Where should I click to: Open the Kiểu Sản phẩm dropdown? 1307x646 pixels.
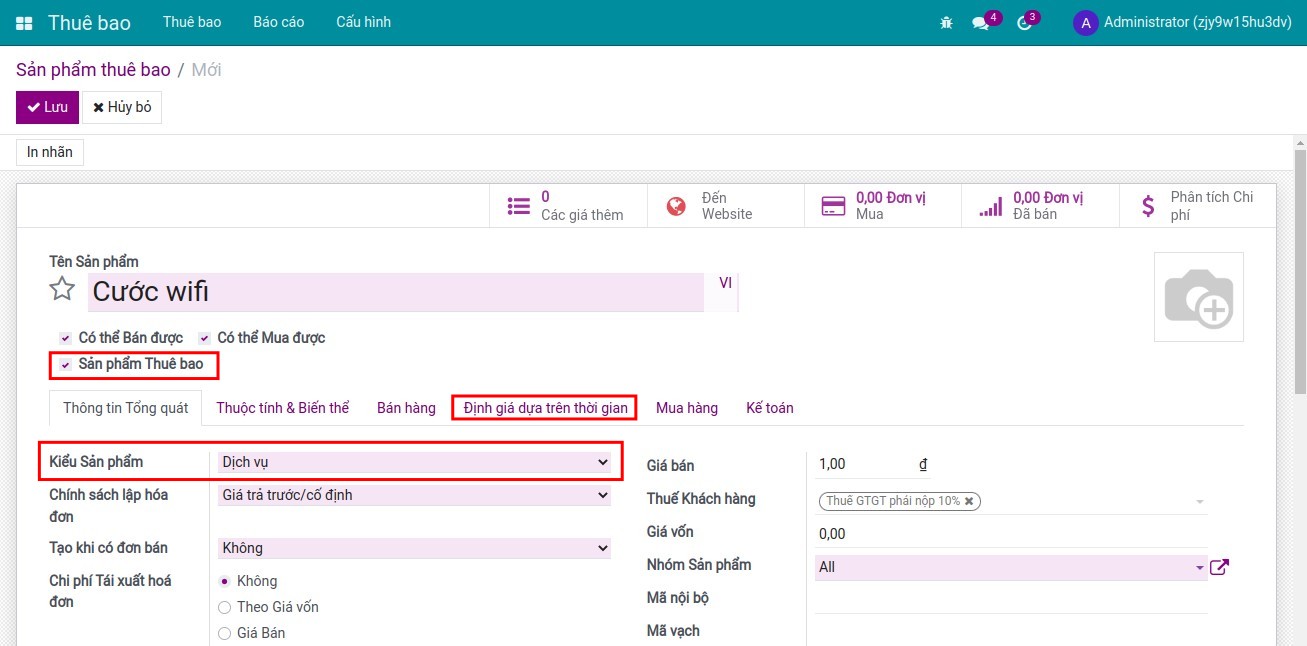point(414,462)
